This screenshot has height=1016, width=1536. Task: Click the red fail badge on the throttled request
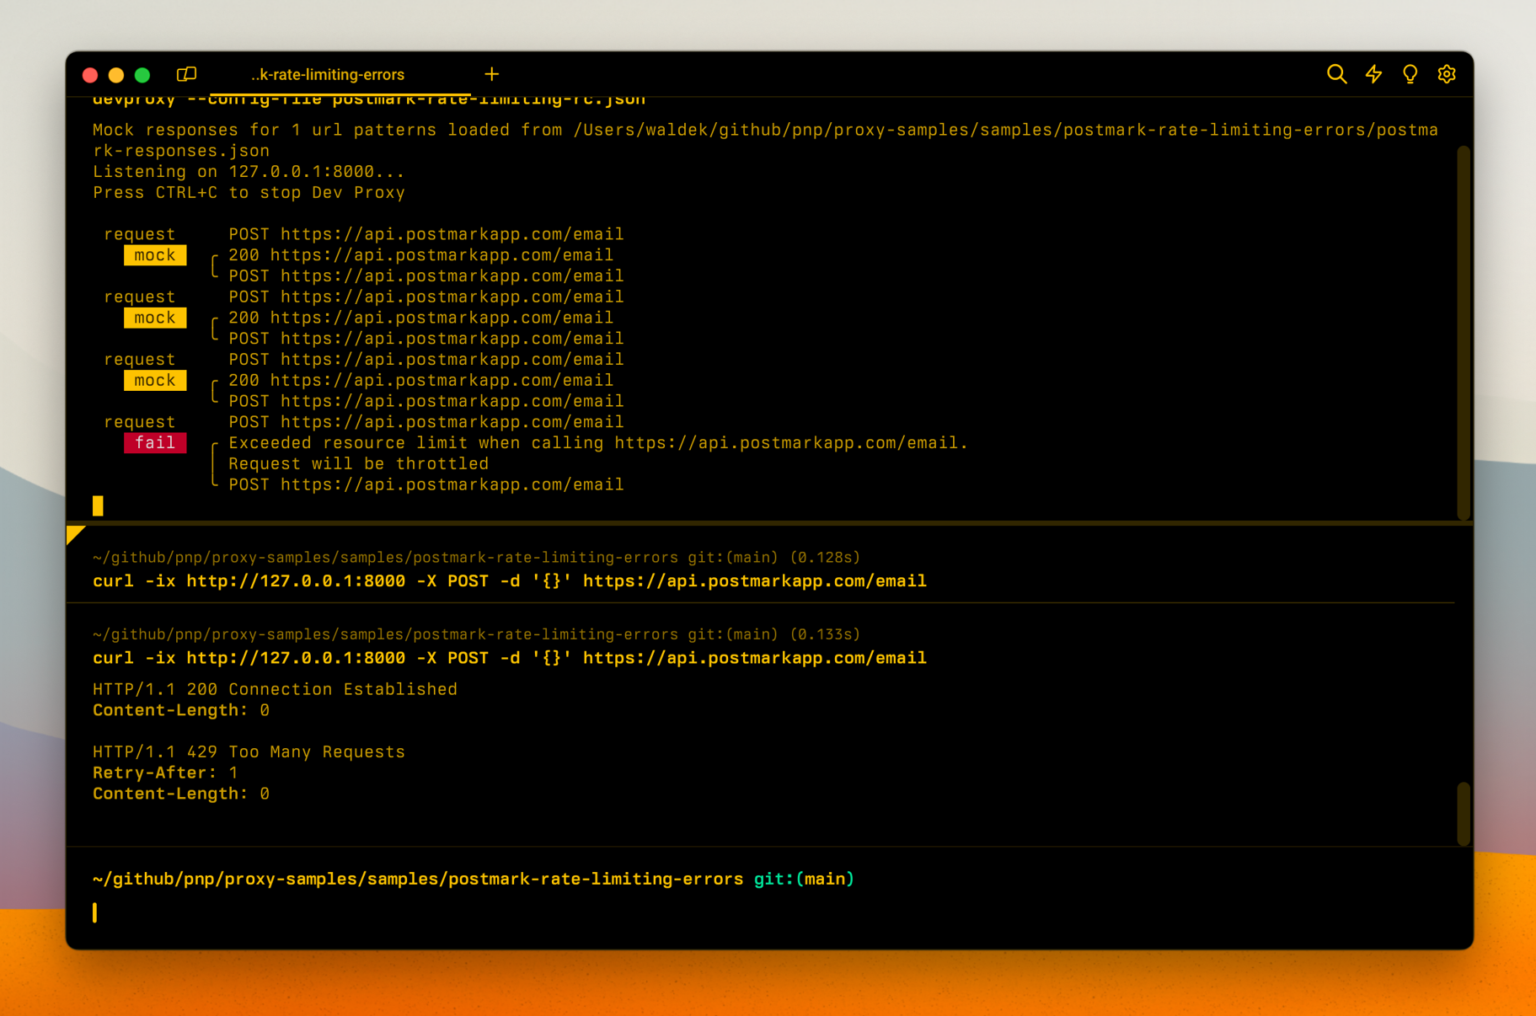pos(155,442)
